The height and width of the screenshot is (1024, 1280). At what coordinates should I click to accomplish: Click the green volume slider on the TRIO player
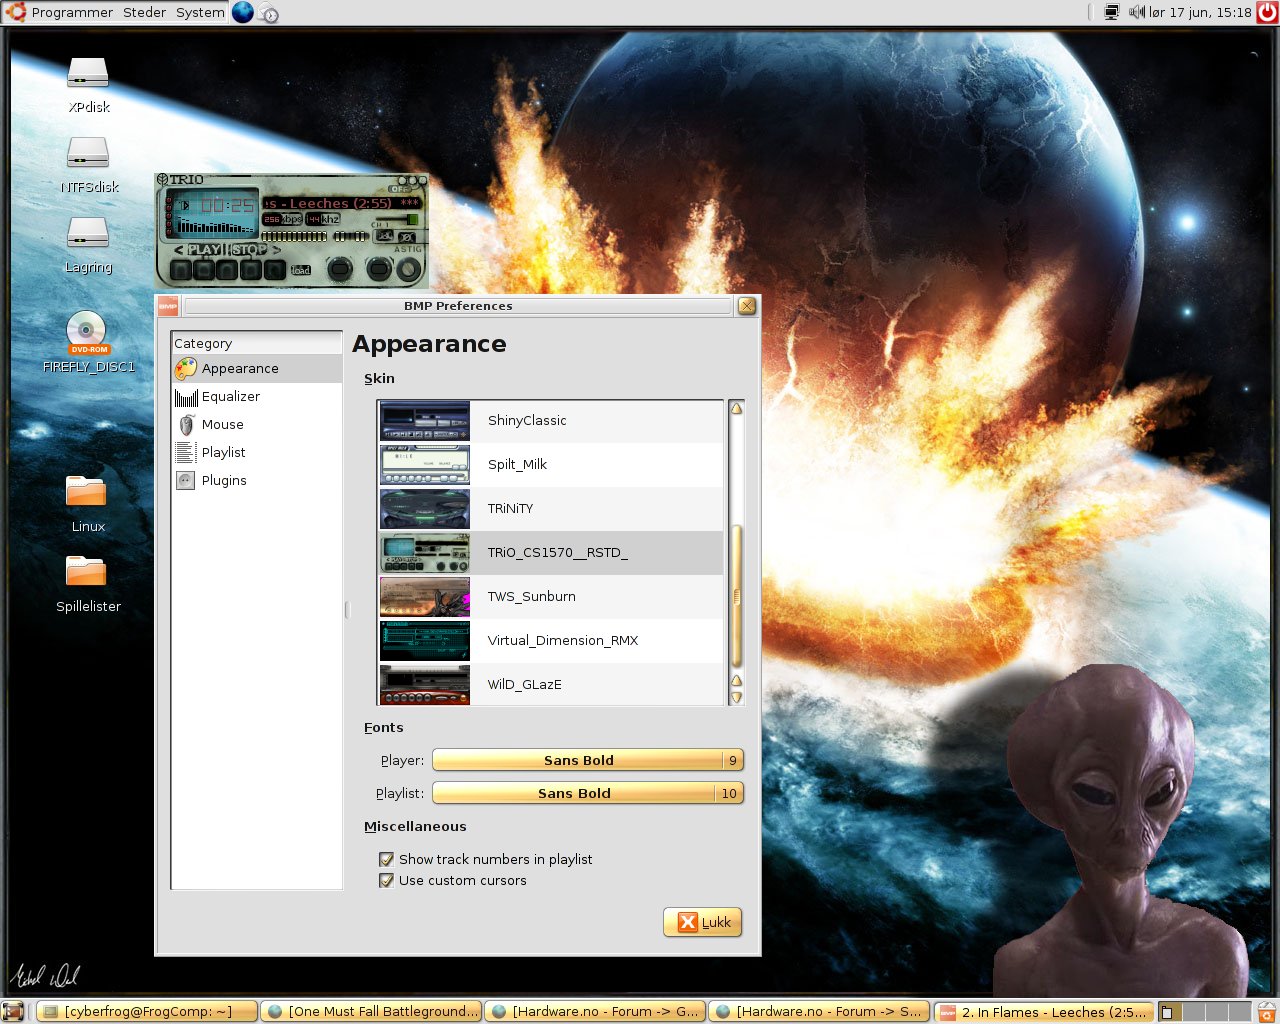click(x=411, y=219)
